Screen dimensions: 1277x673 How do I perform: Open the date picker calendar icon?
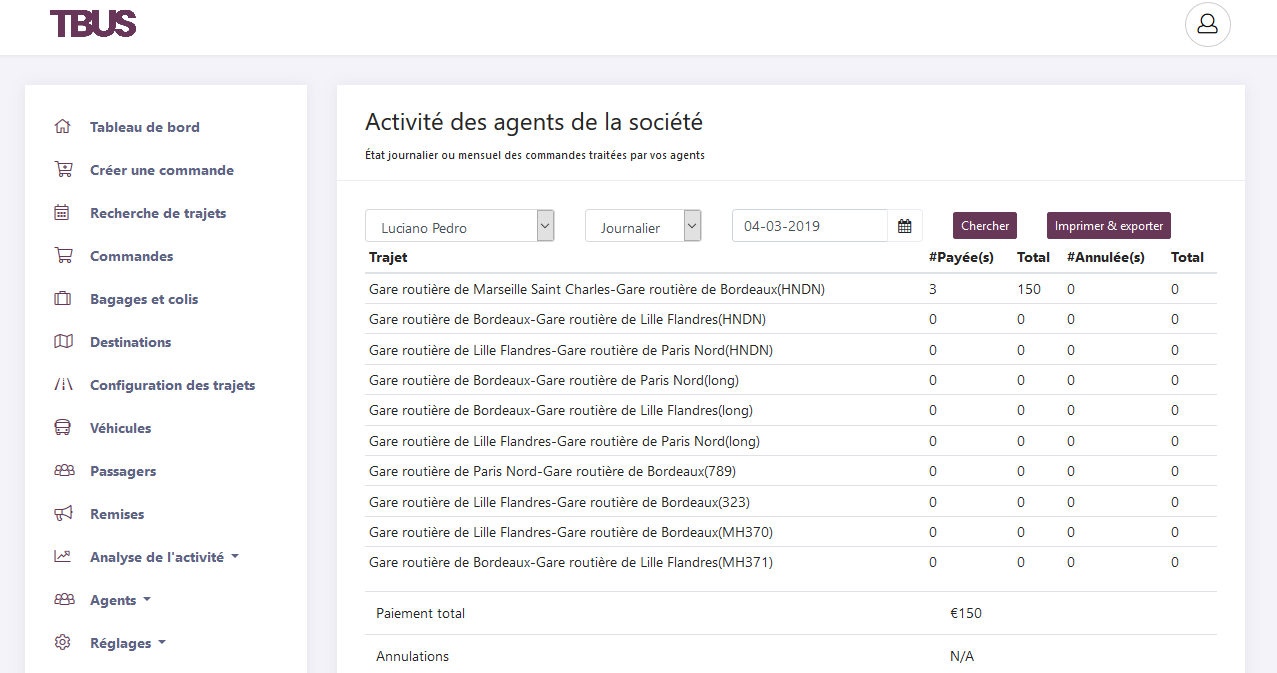tap(904, 226)
